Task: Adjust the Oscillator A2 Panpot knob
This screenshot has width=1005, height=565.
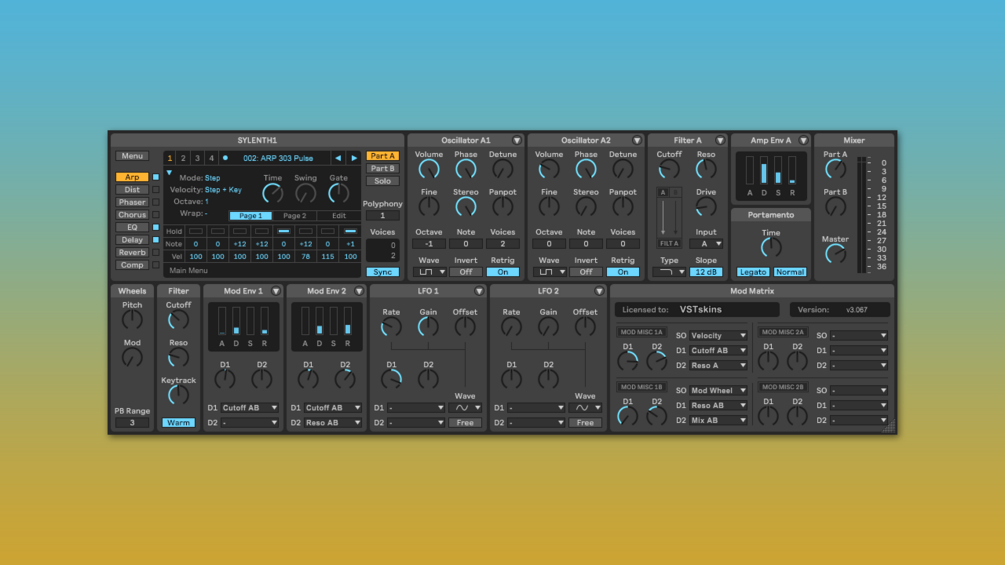Action: pyautogui.click(x=622, y=207)
